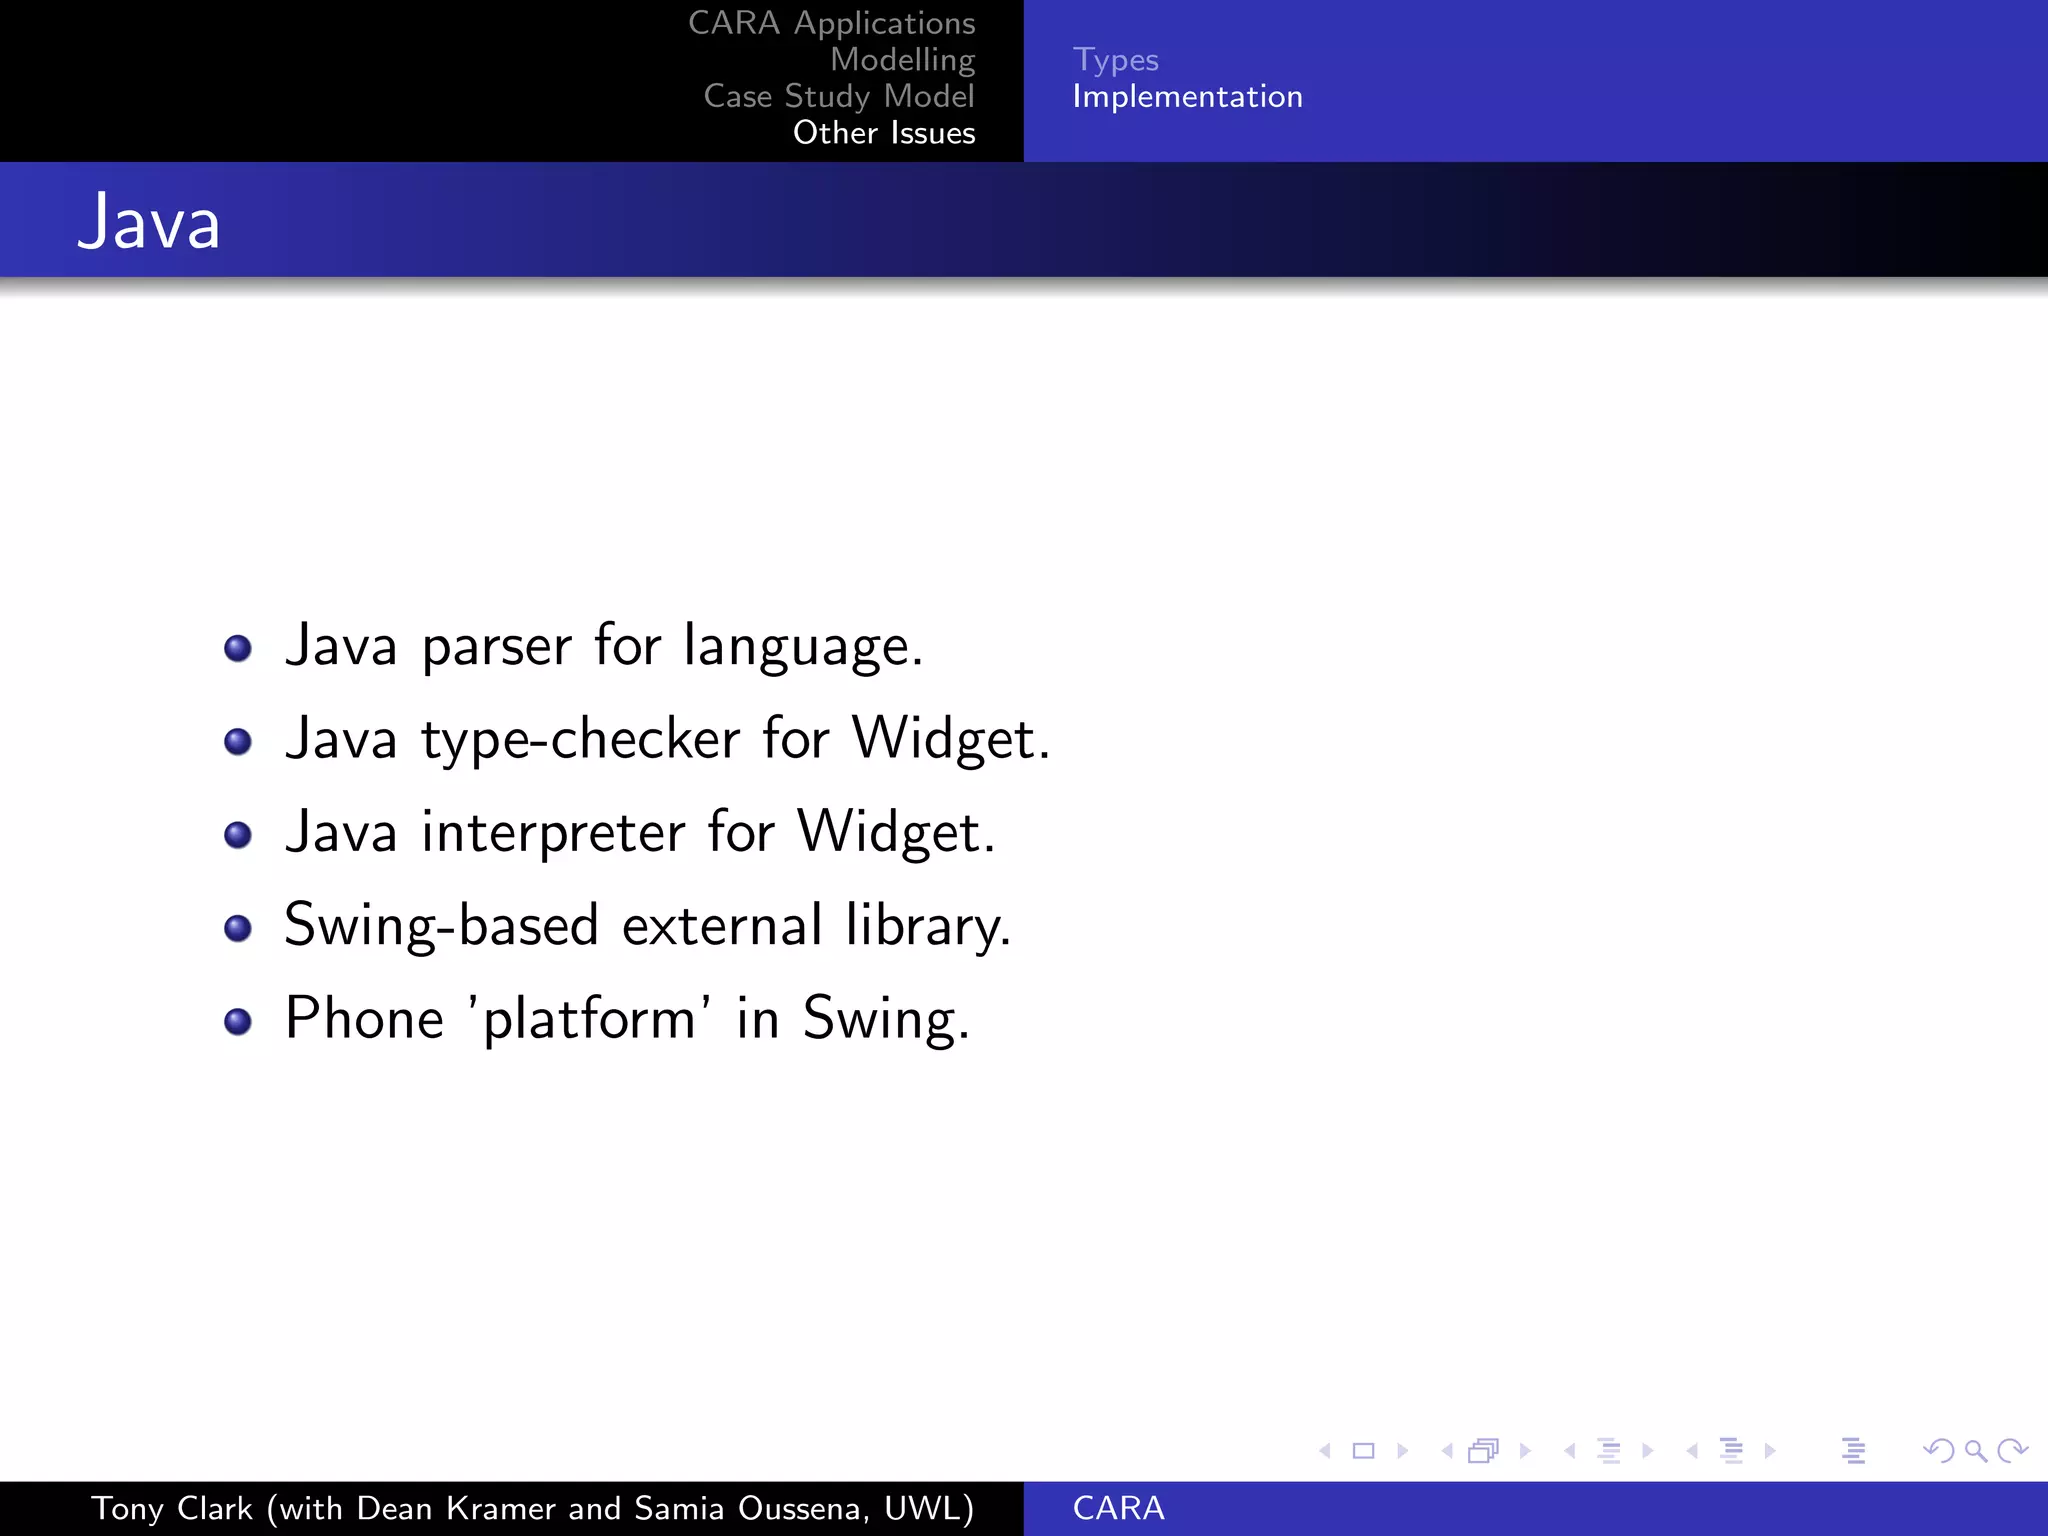
Task: Click 'Phone 'platform' in Swing.' bullet
Action: [627, 1019]
